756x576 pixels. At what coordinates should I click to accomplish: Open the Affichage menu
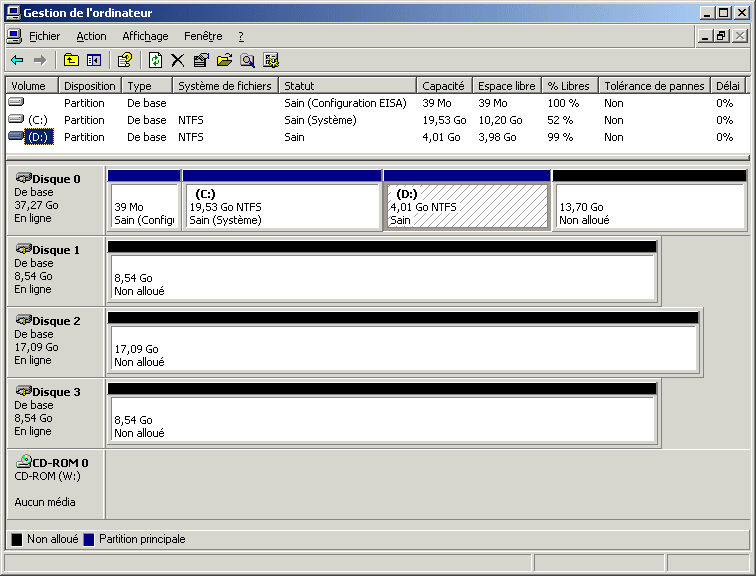[x=145, y=36]
